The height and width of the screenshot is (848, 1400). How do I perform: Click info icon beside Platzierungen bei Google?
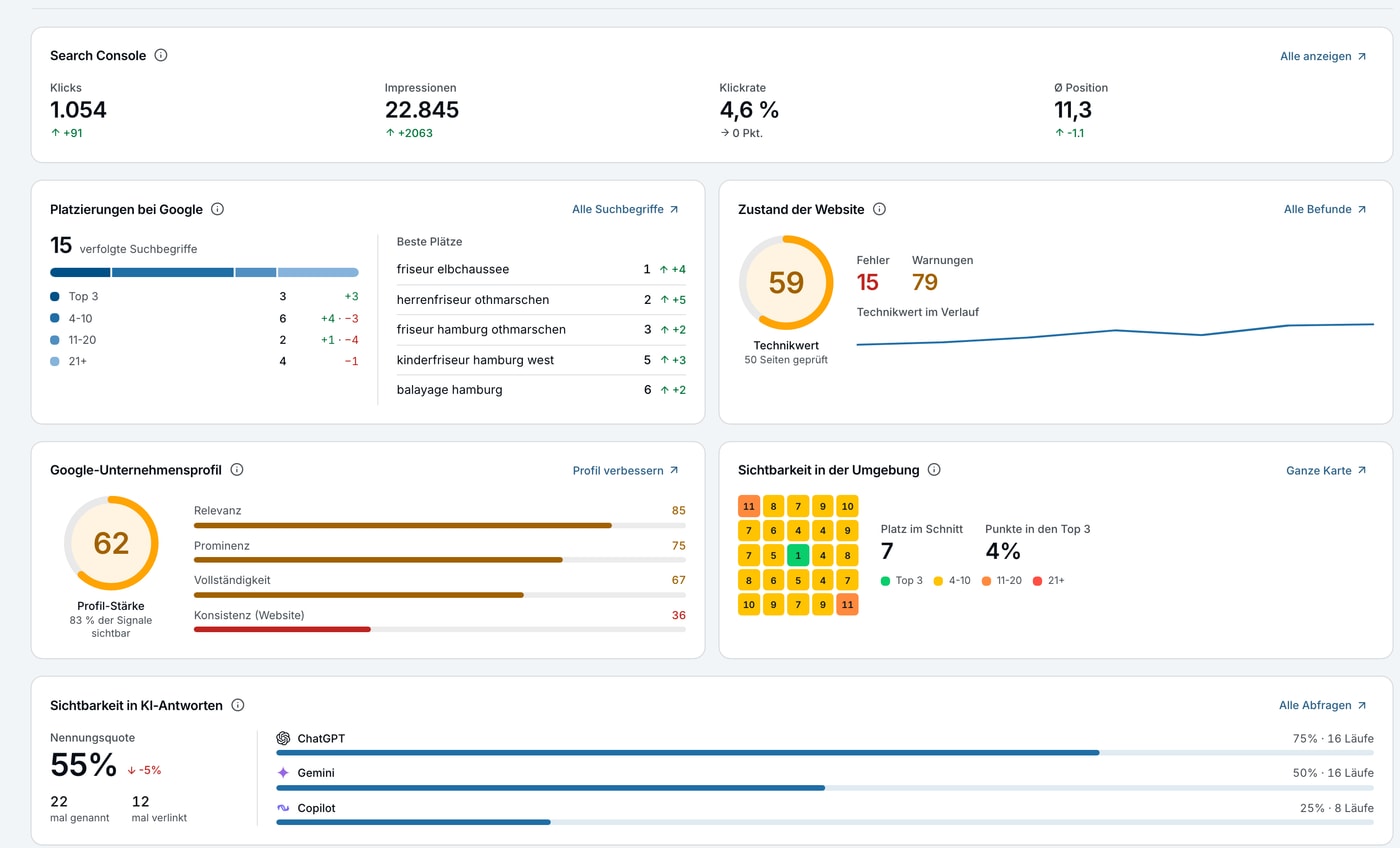tap(217, 209)
